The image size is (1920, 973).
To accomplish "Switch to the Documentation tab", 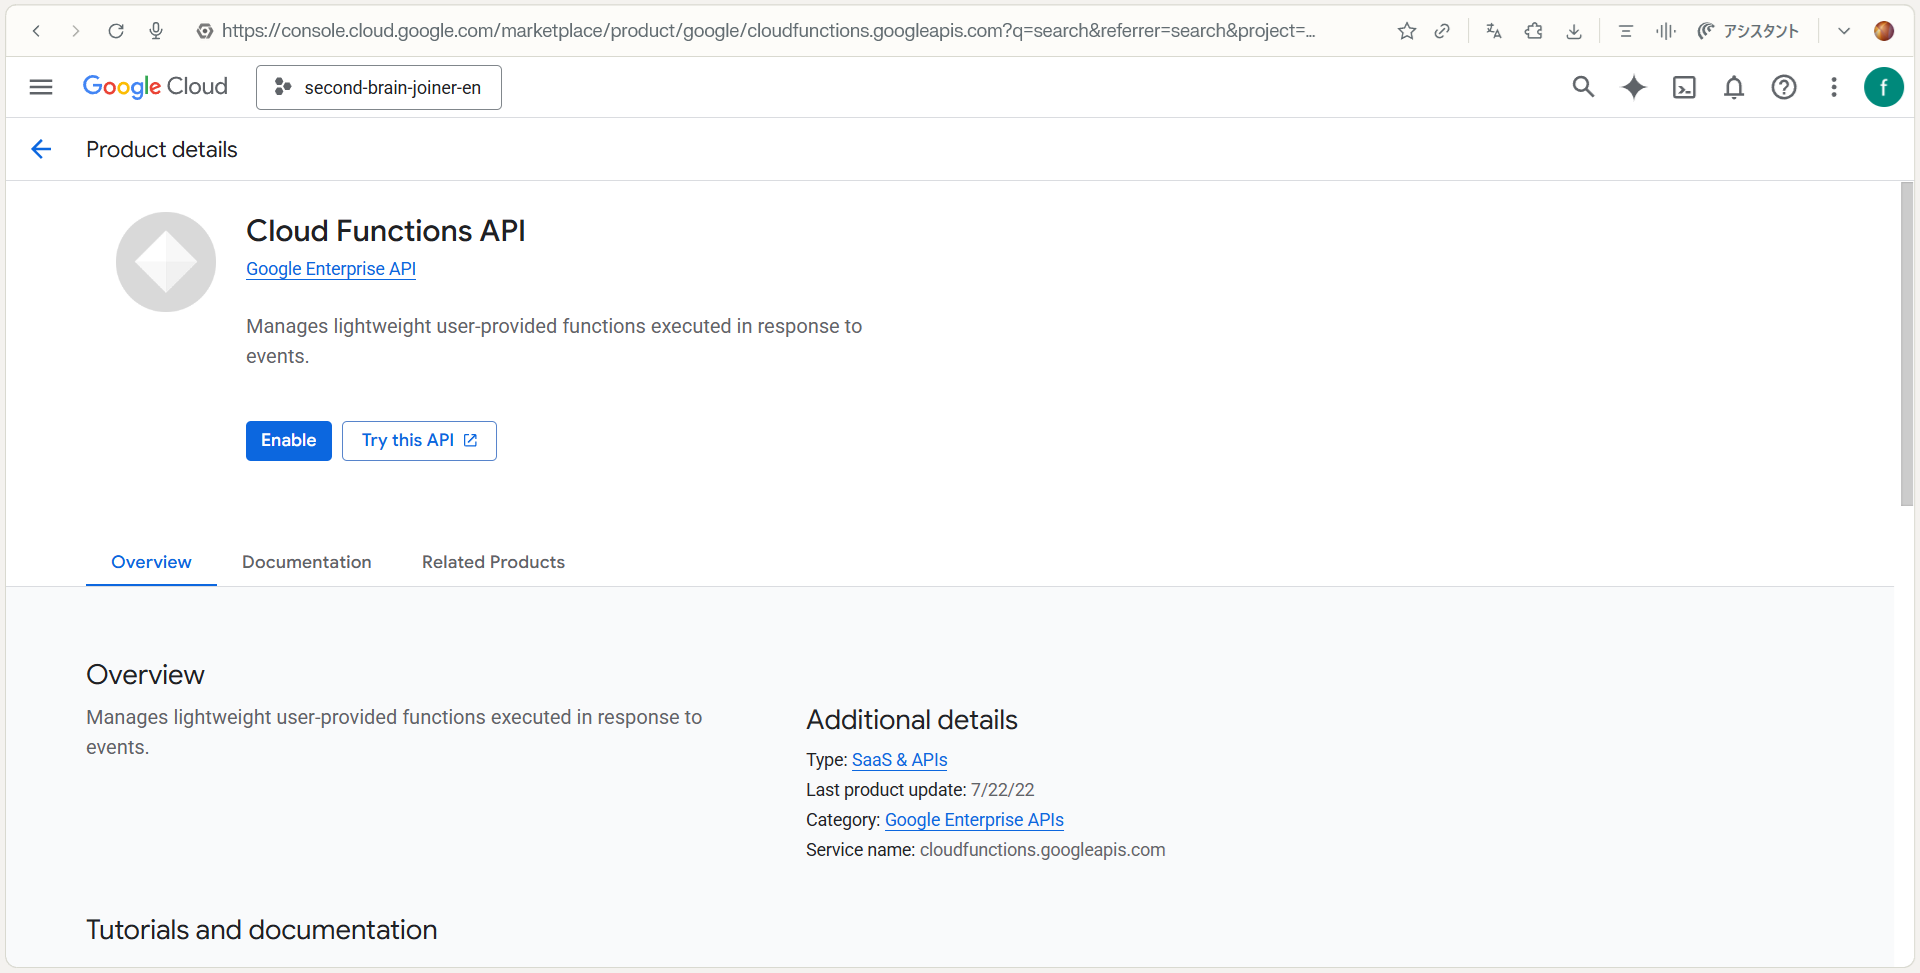I will pos(306,562).
